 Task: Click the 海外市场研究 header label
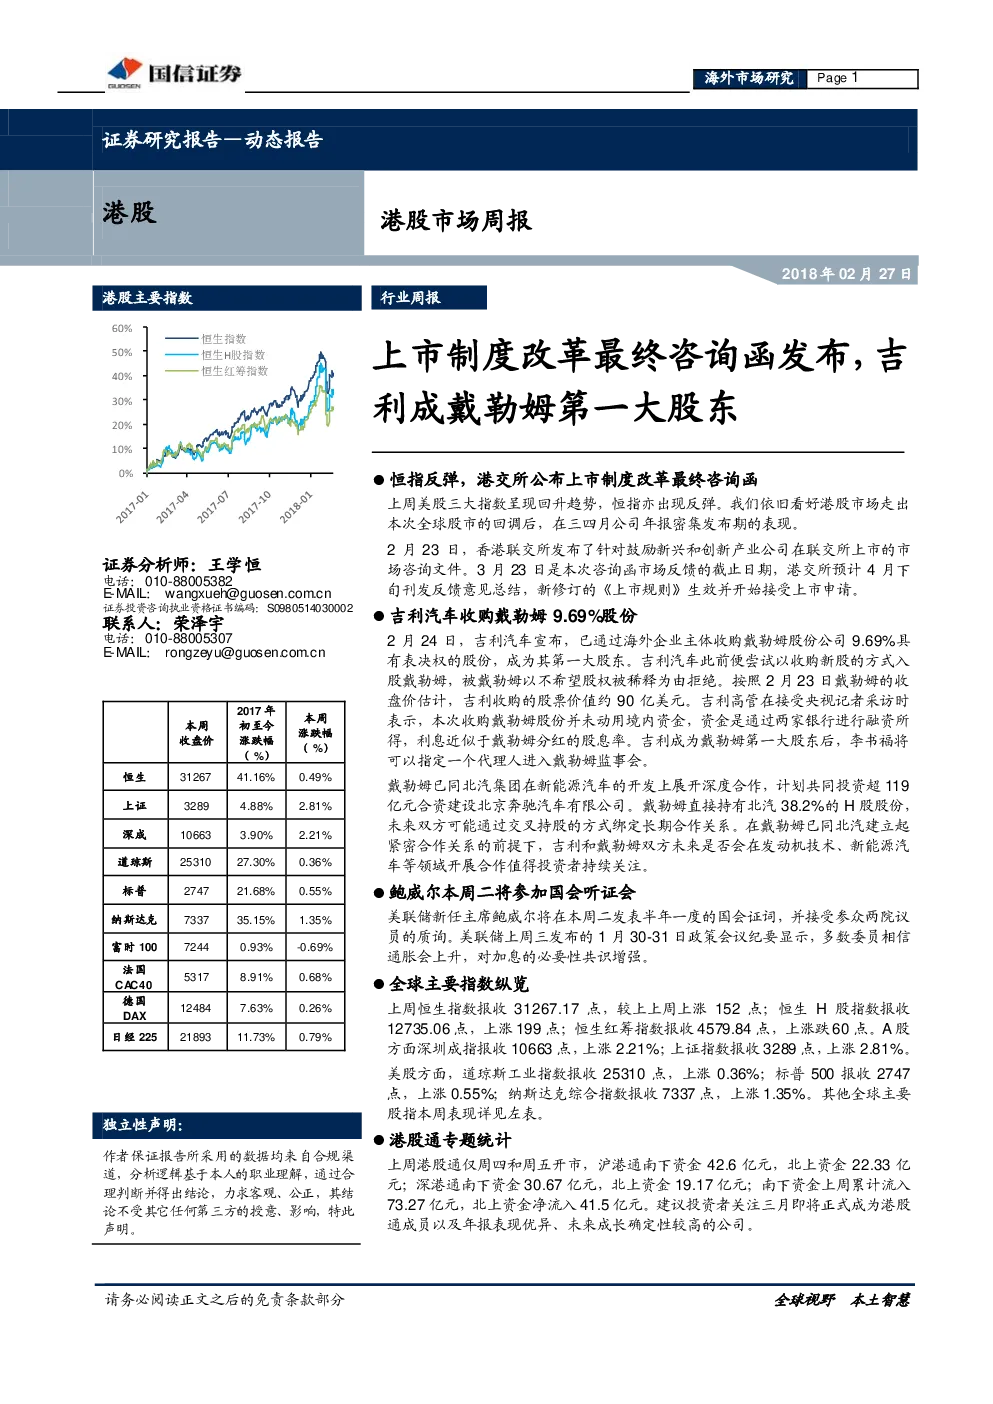(748, 78)
